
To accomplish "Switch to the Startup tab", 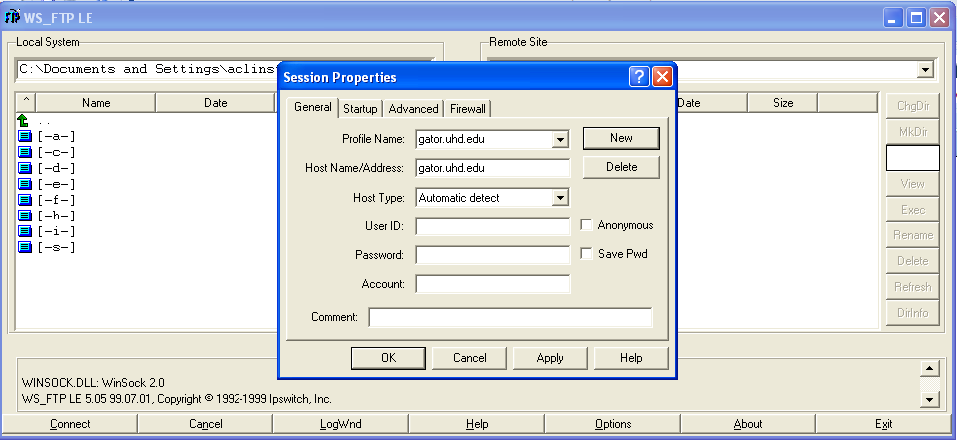I will (x=360, y=109).
